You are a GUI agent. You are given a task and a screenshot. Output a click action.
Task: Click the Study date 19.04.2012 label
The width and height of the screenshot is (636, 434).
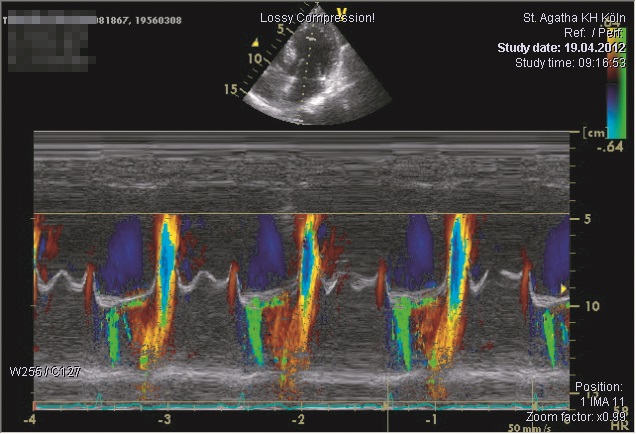[x=561, y=47]
